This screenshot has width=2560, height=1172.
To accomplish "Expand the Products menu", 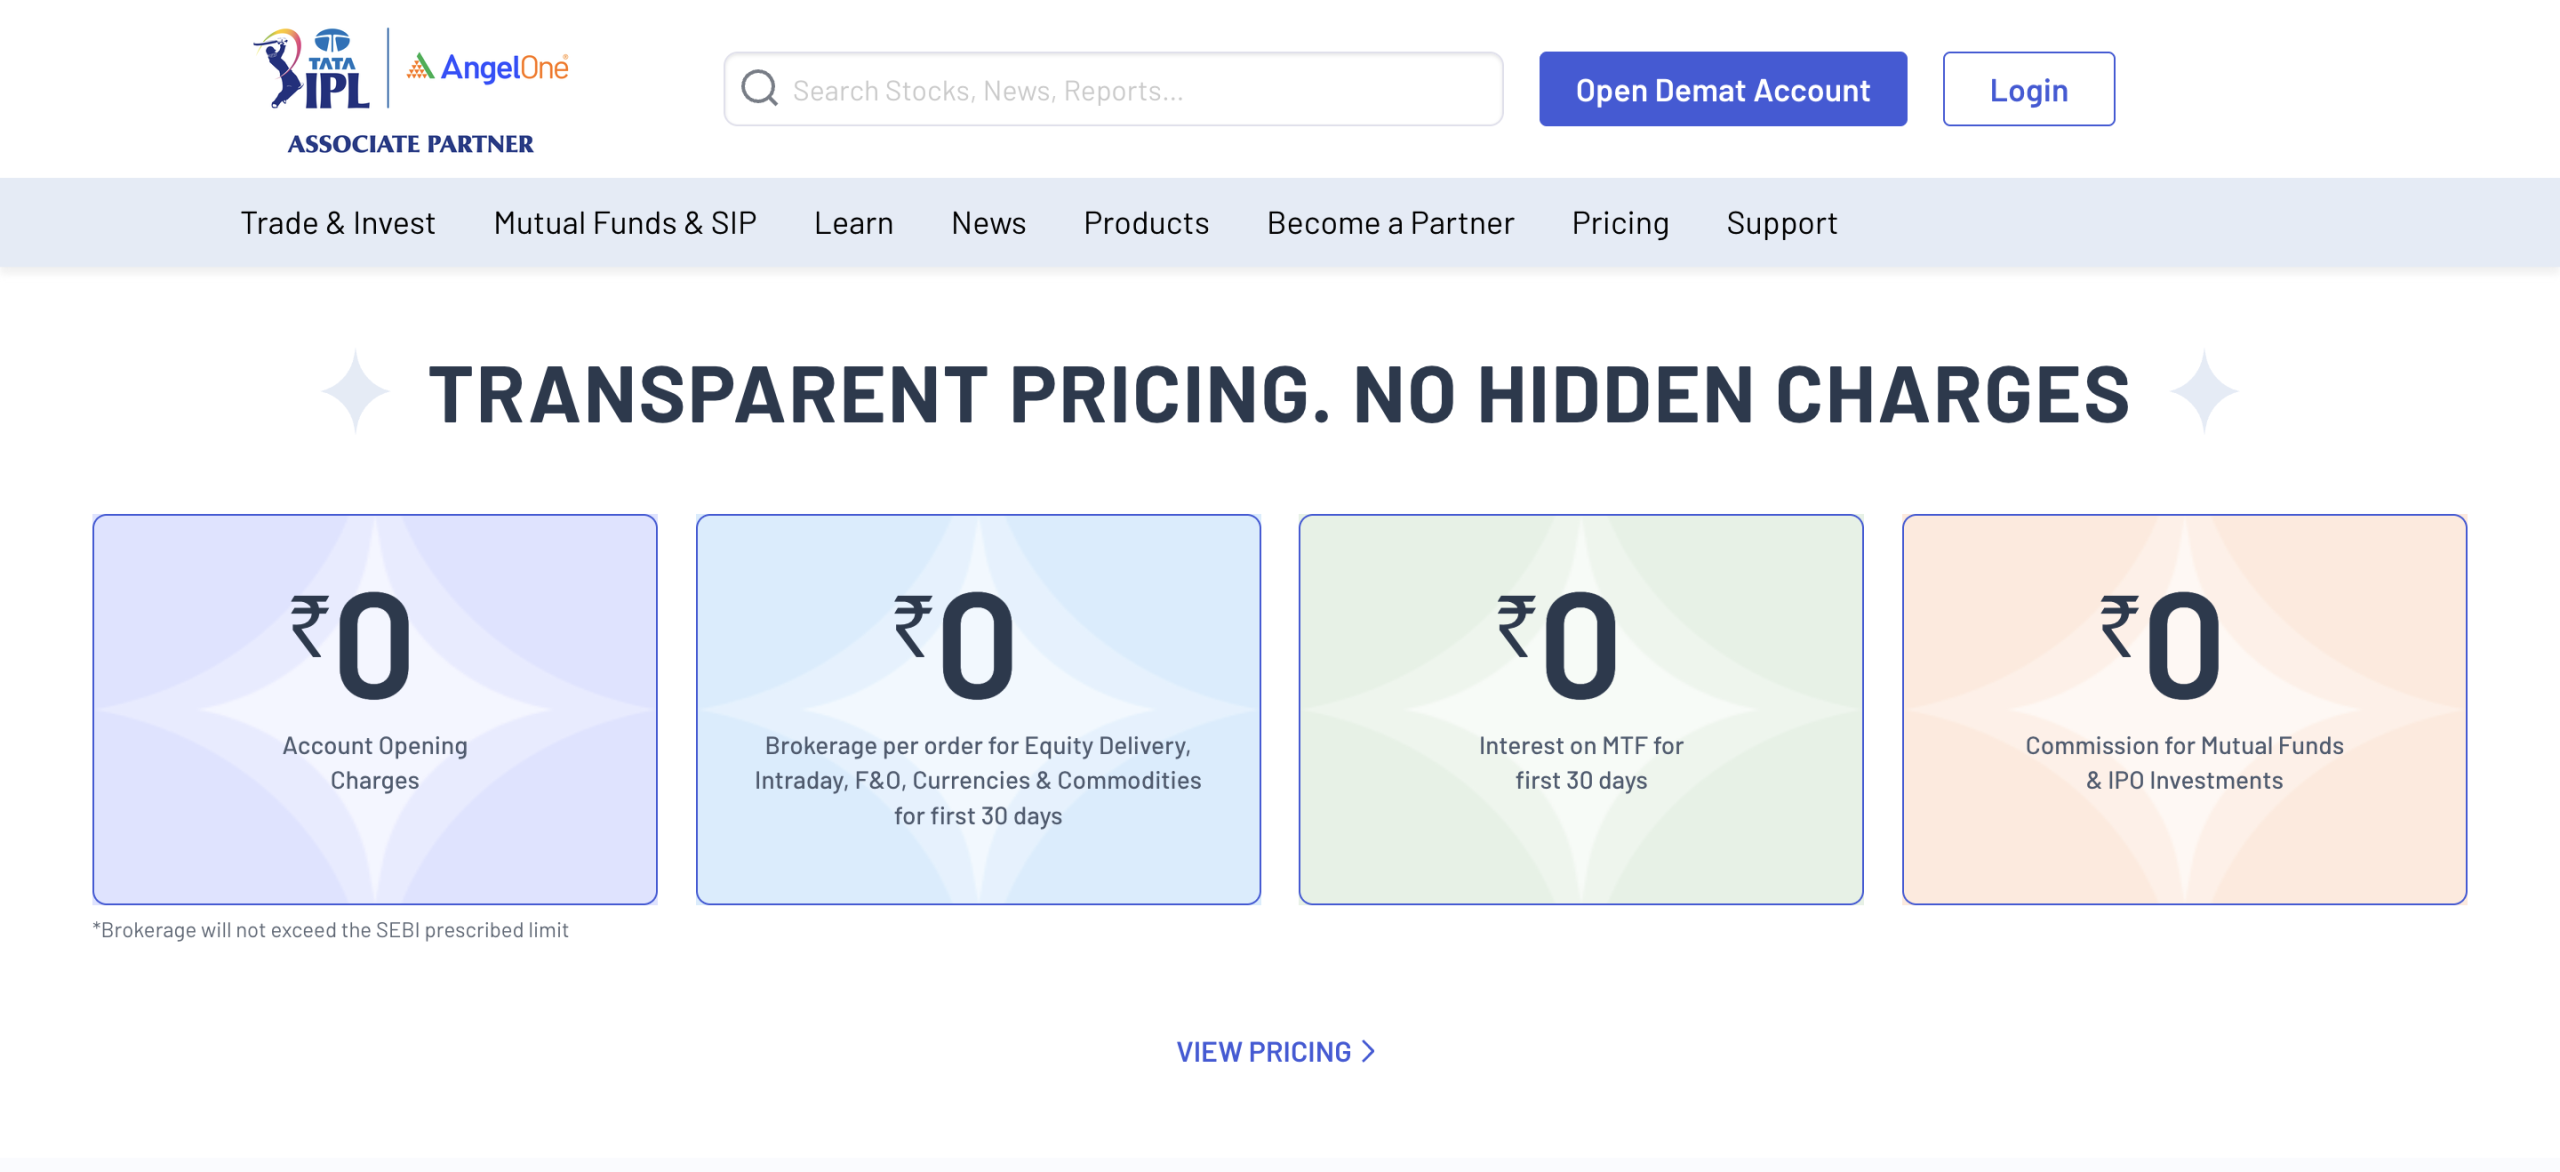I will tap(1146, 222).
